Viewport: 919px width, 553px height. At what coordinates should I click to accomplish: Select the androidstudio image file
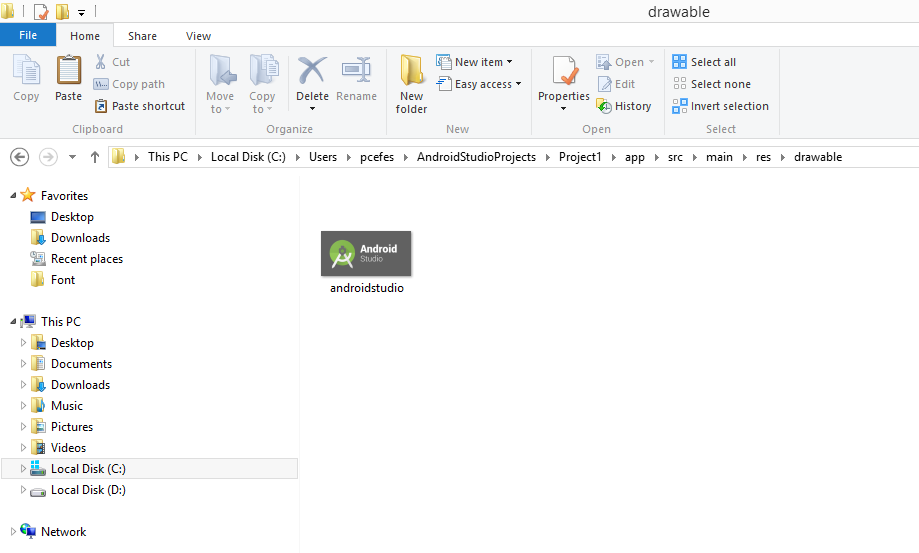tap(366, 262)
